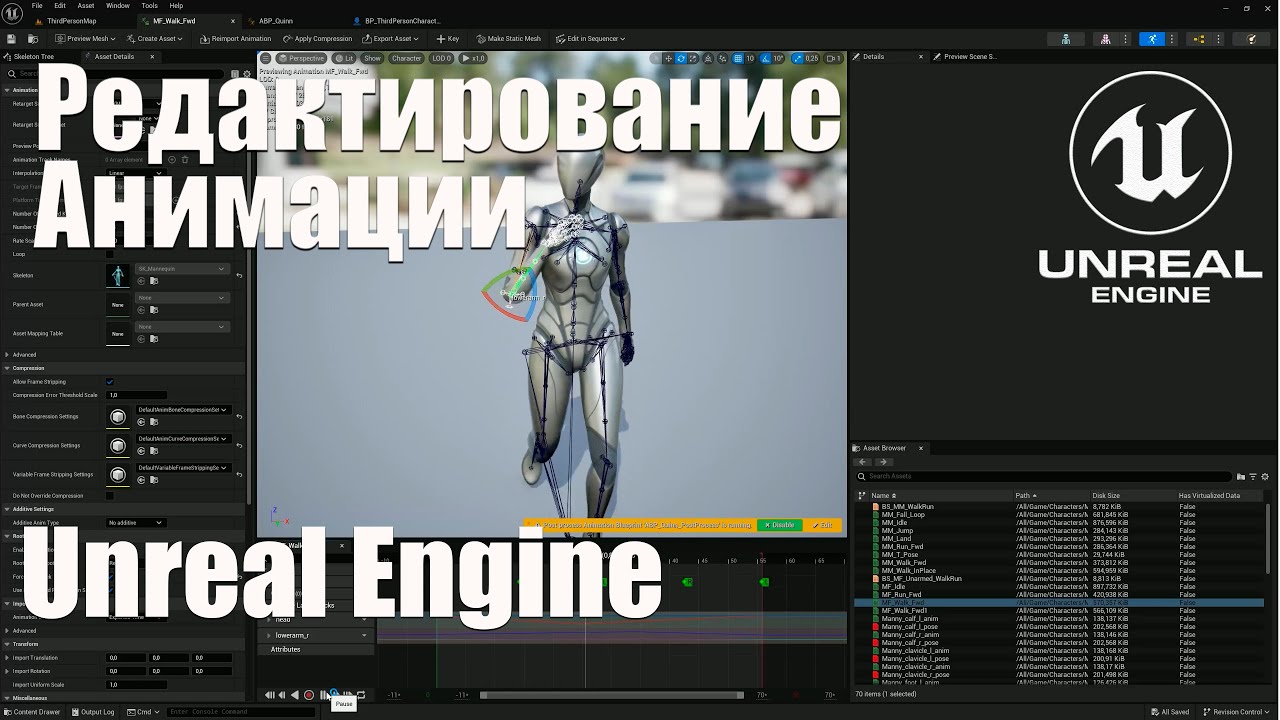The width and height of the screenshot is (1280, 720).
Task: Switch to the ThirdPersonMap tab
Action: [73, 21]
